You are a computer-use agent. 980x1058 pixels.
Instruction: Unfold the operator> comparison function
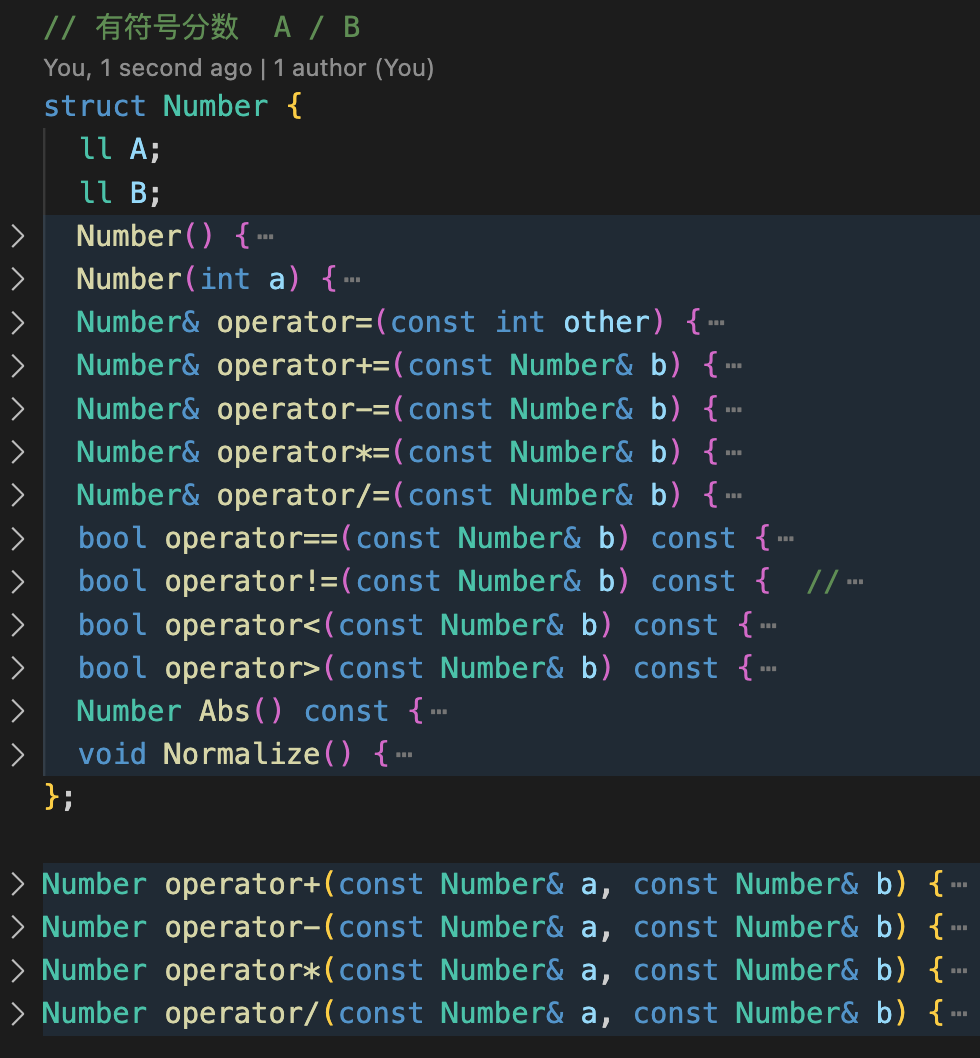17,668
